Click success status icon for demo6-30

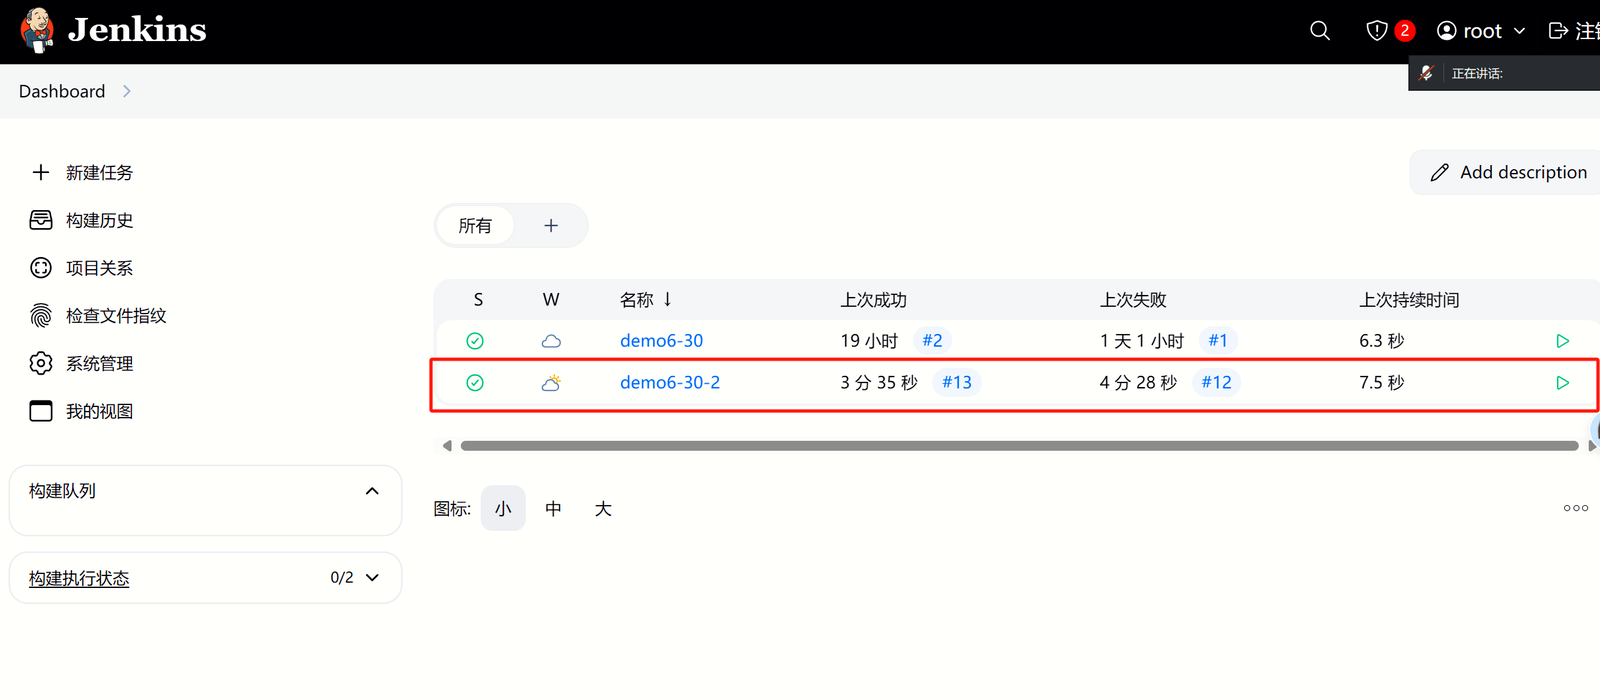click(x=475, y=341)
